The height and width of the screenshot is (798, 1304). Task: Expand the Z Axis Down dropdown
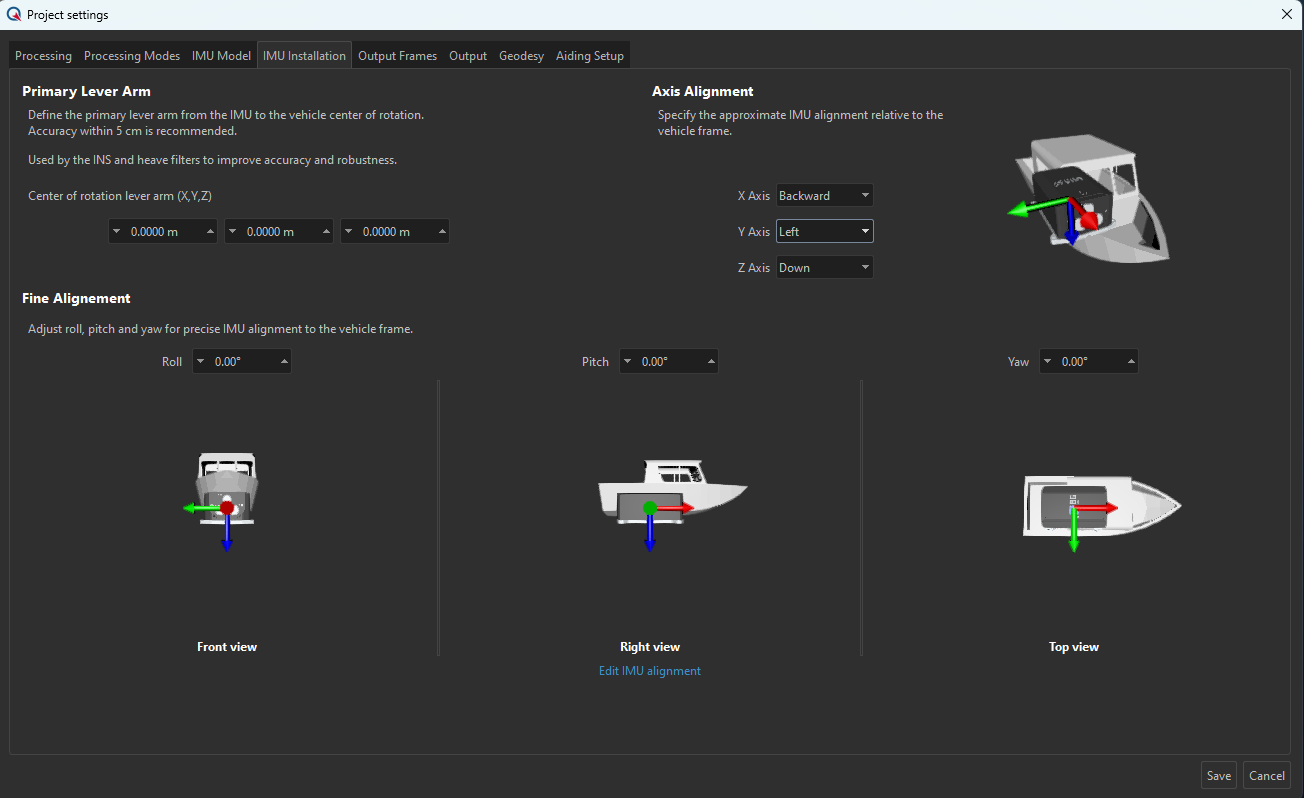click(824, 268)
